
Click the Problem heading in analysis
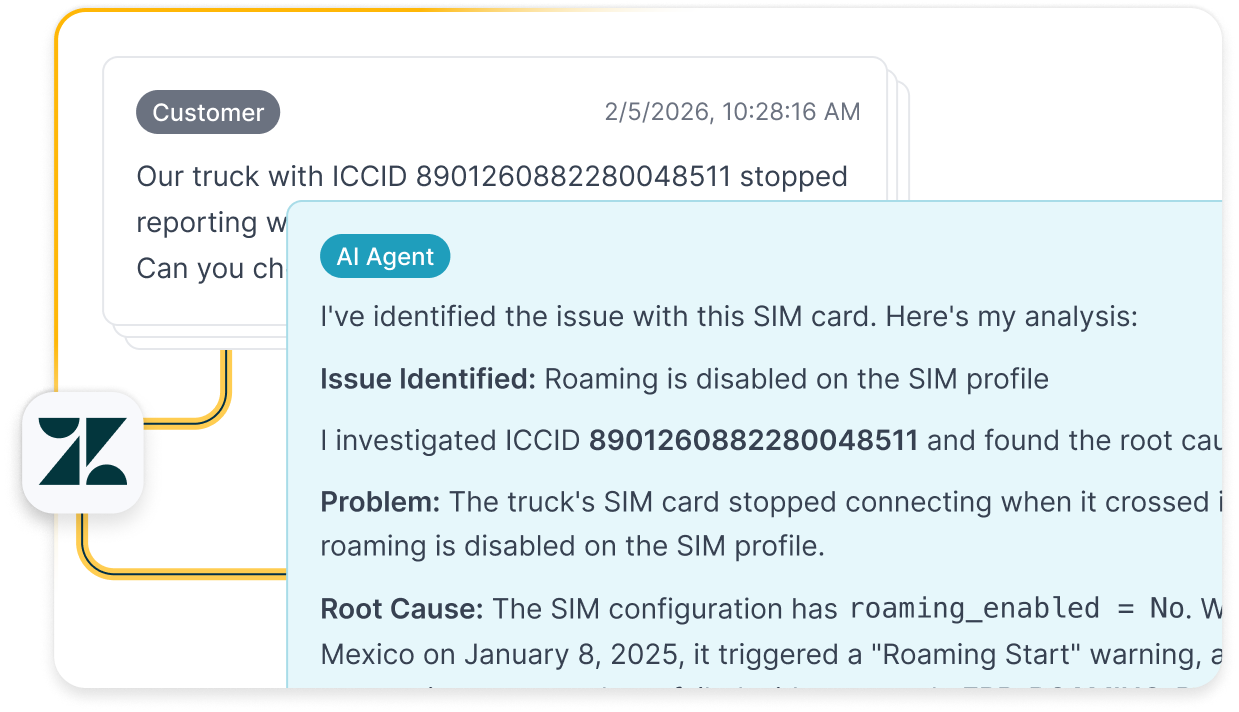click(x=380, y=502)
